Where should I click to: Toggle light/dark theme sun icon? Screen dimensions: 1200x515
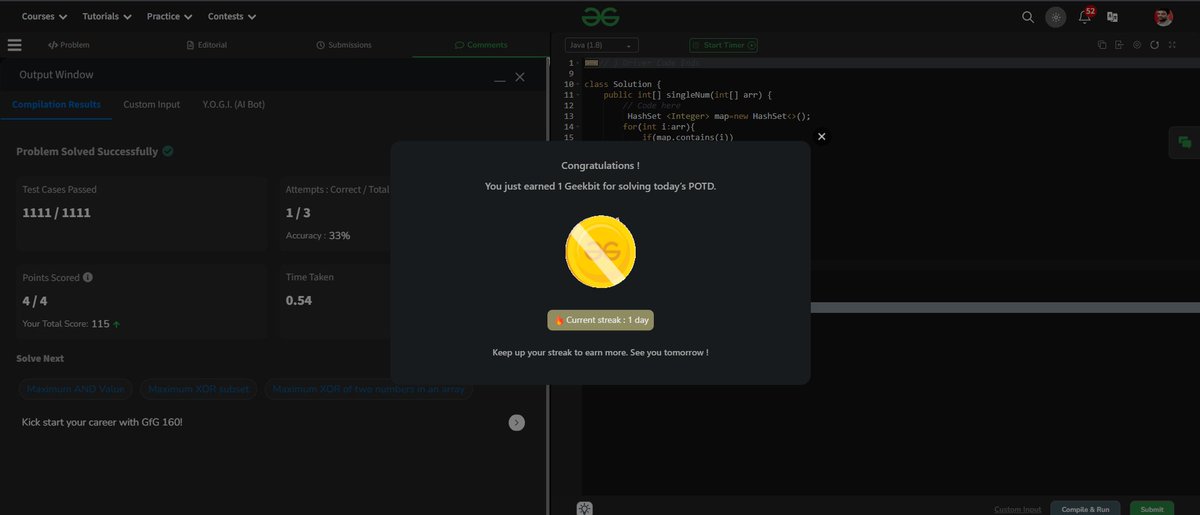pyautogui.click(x=1055, y=17)
